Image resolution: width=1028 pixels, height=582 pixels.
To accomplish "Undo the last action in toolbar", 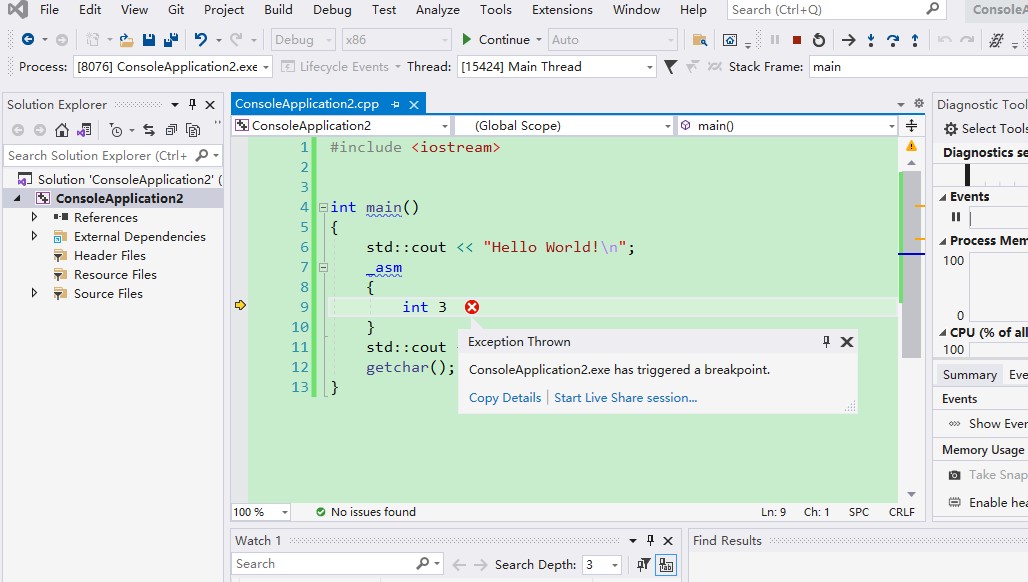I will pos(201,39).
